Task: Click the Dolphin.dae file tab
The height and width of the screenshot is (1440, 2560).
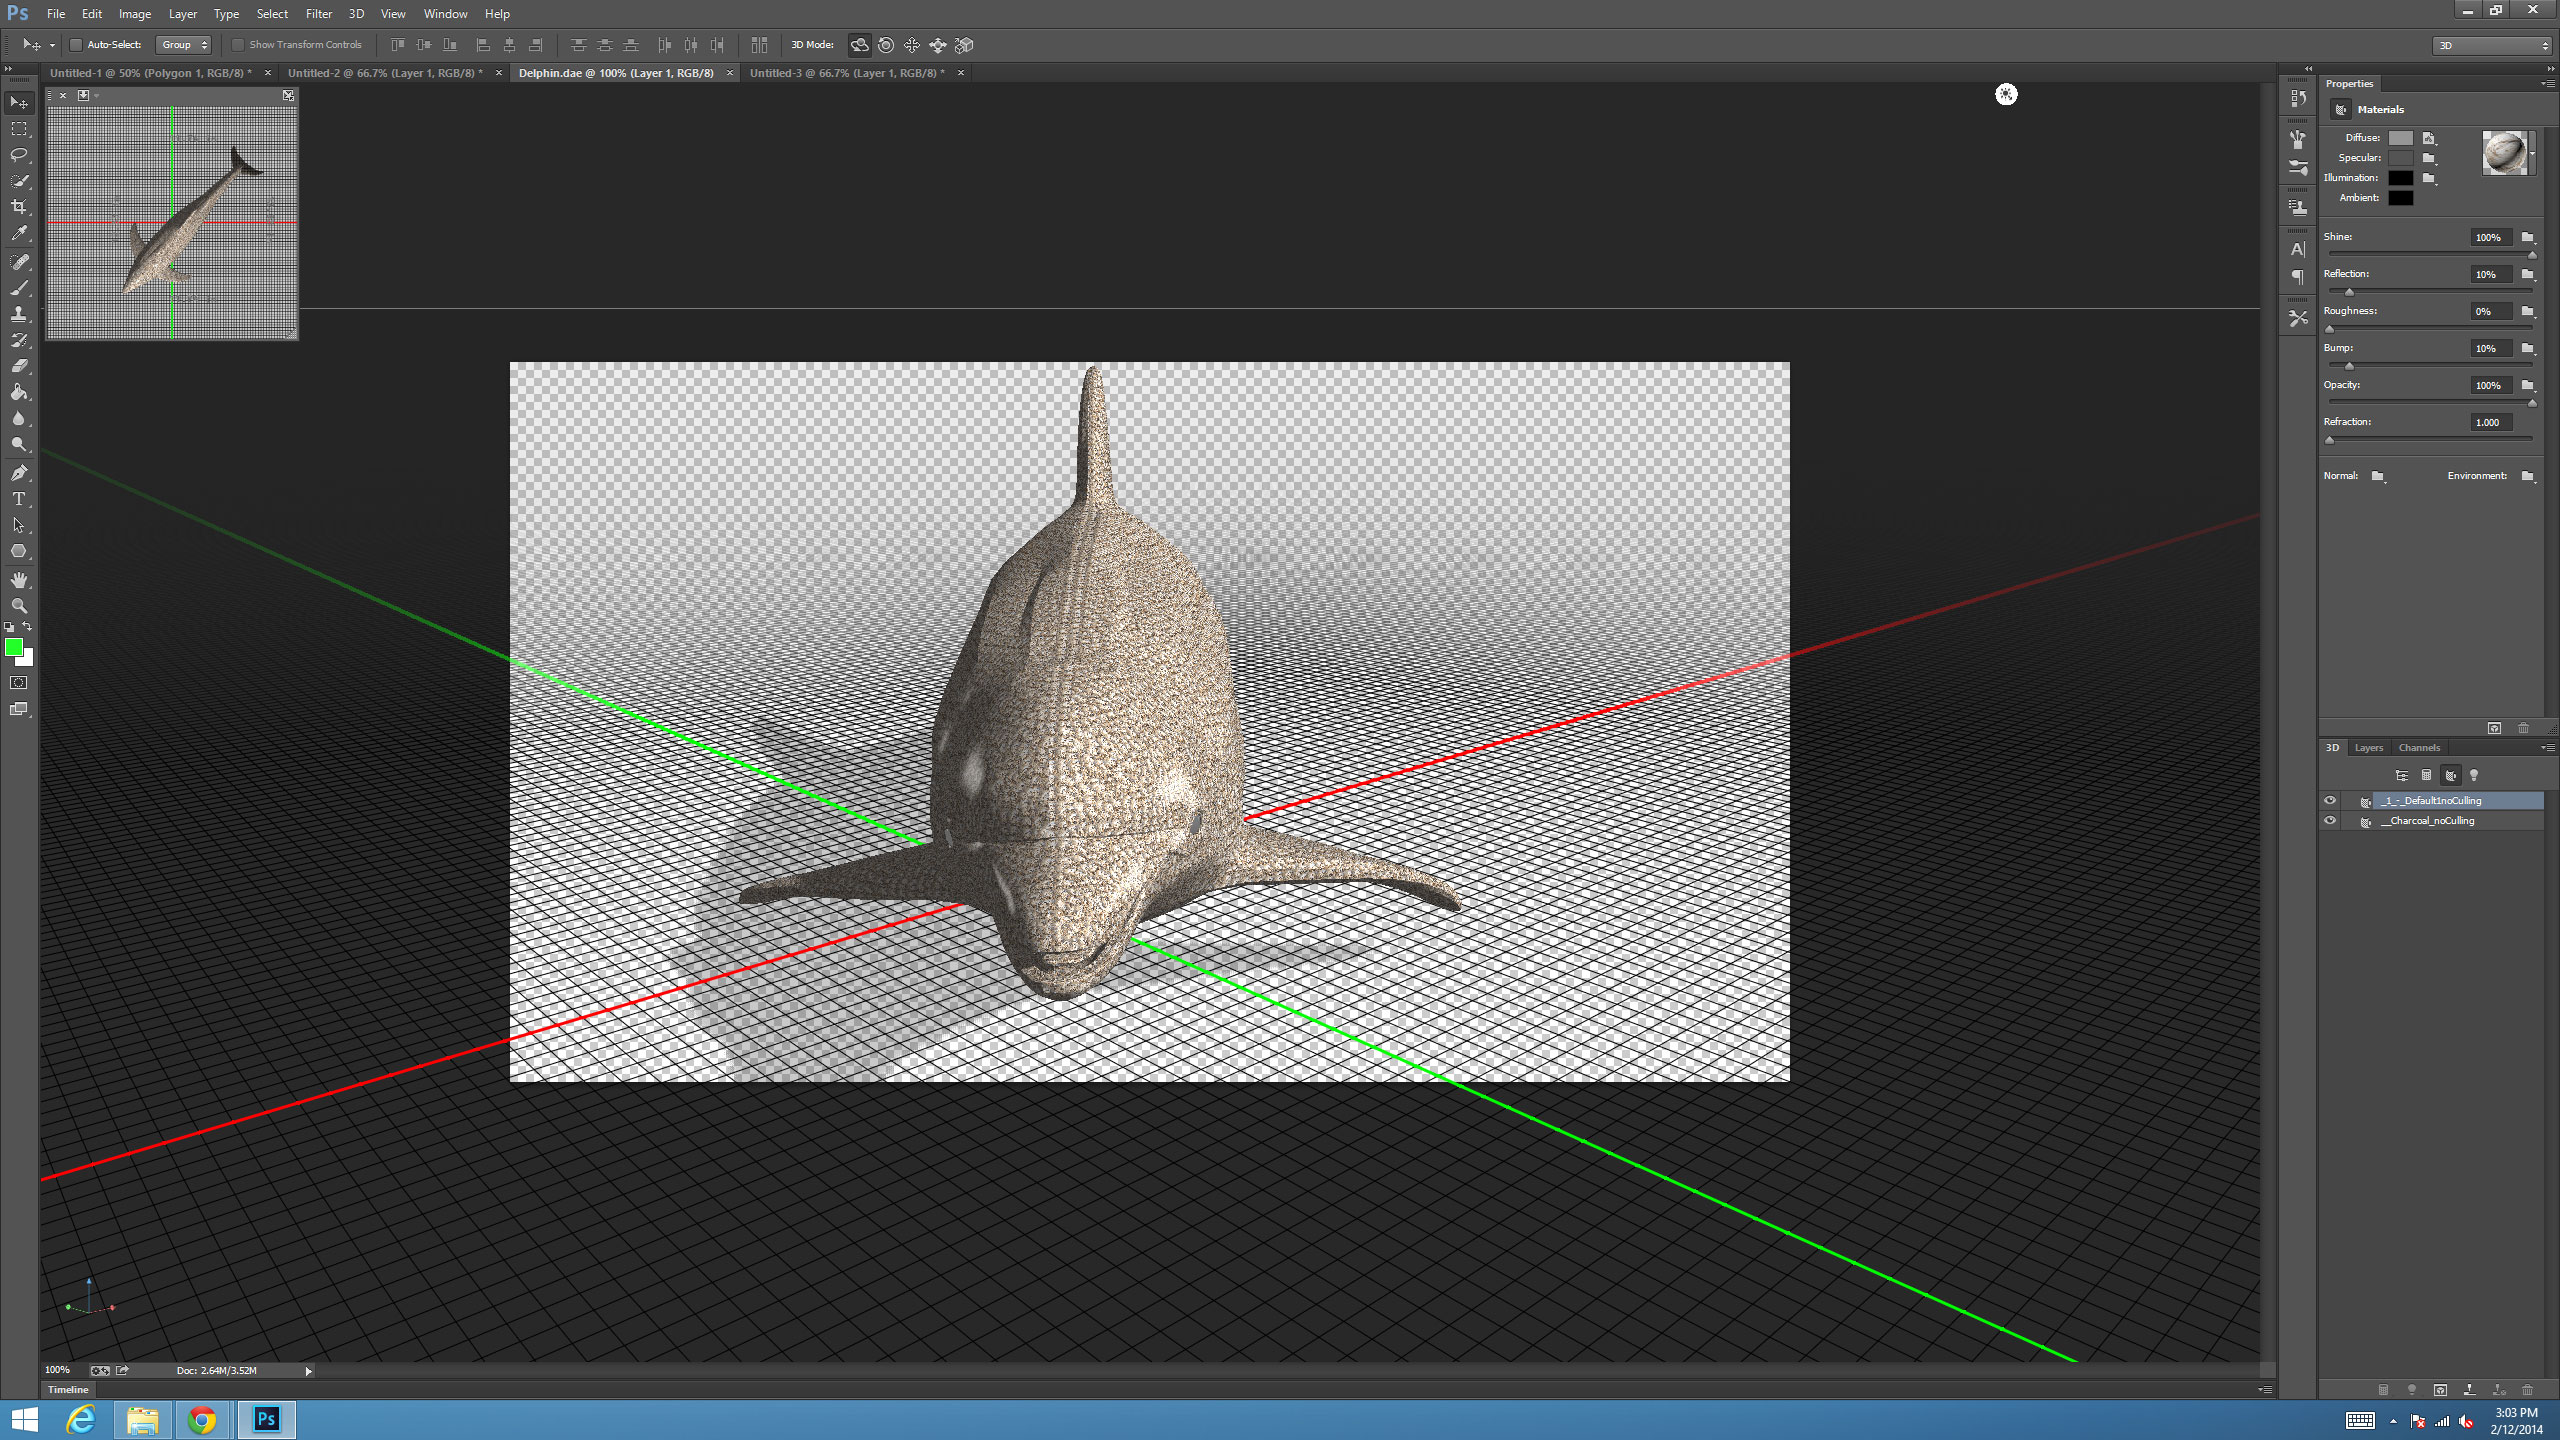Action: (x=617, y=72)
